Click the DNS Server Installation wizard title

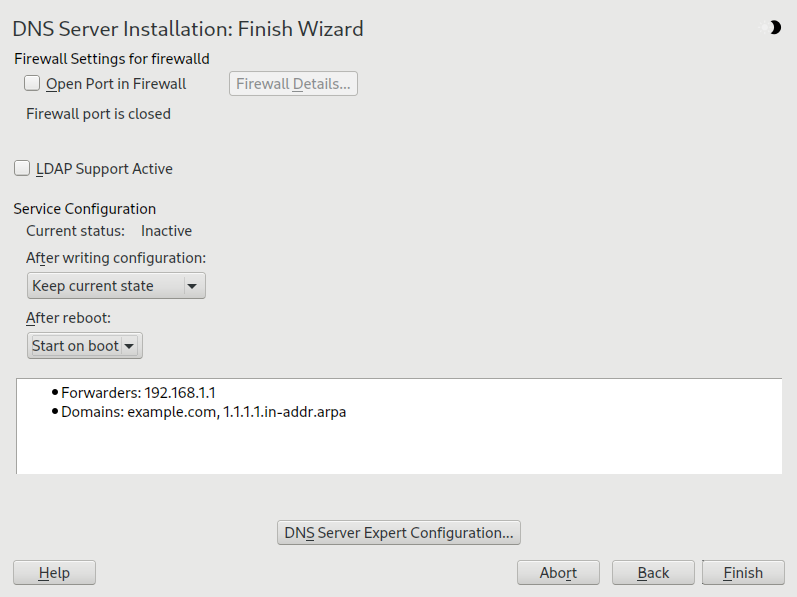188,29
